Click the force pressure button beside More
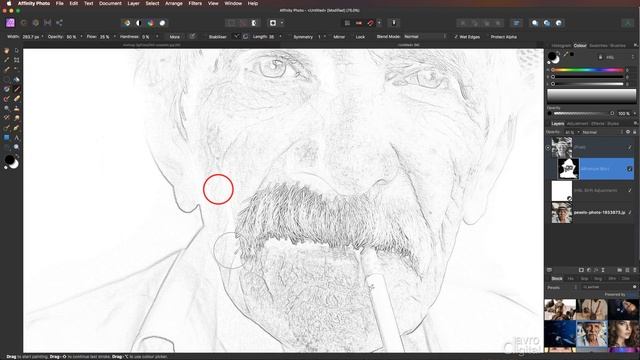Image resolution: width=640 pixels, height=360 pixels. click(192, 37)
